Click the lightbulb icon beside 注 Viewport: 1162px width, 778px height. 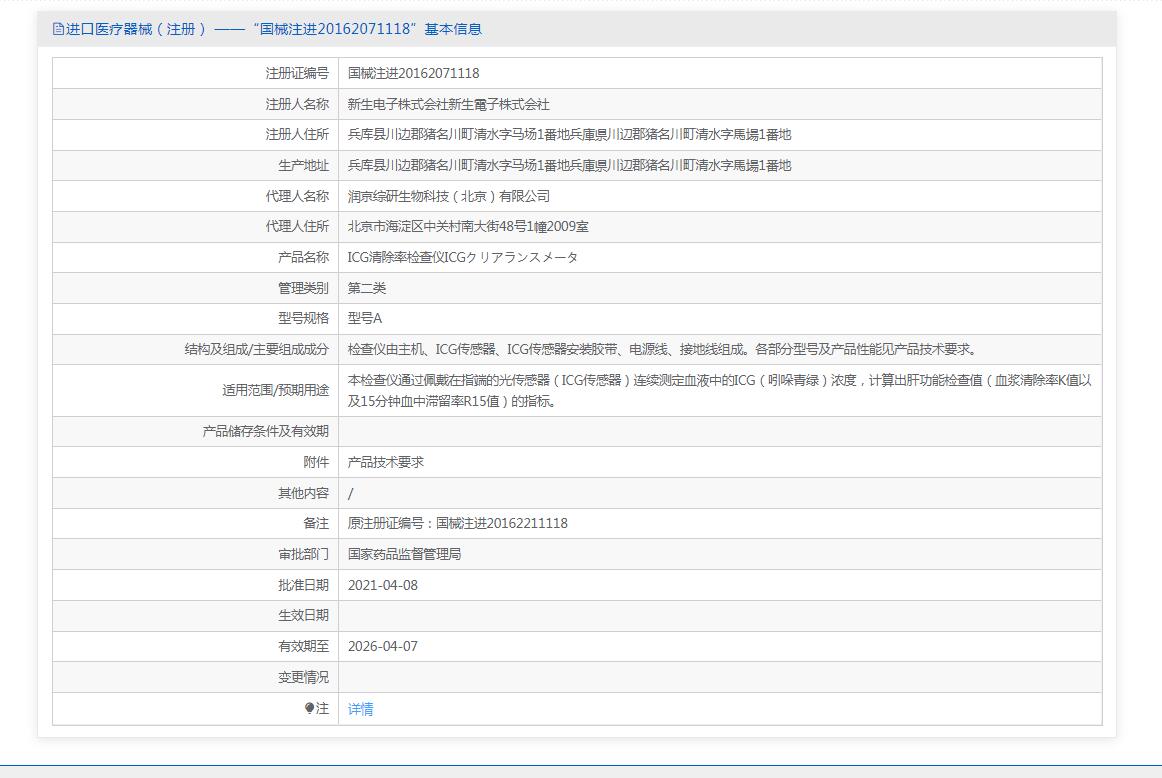click(x=310, y=708)
